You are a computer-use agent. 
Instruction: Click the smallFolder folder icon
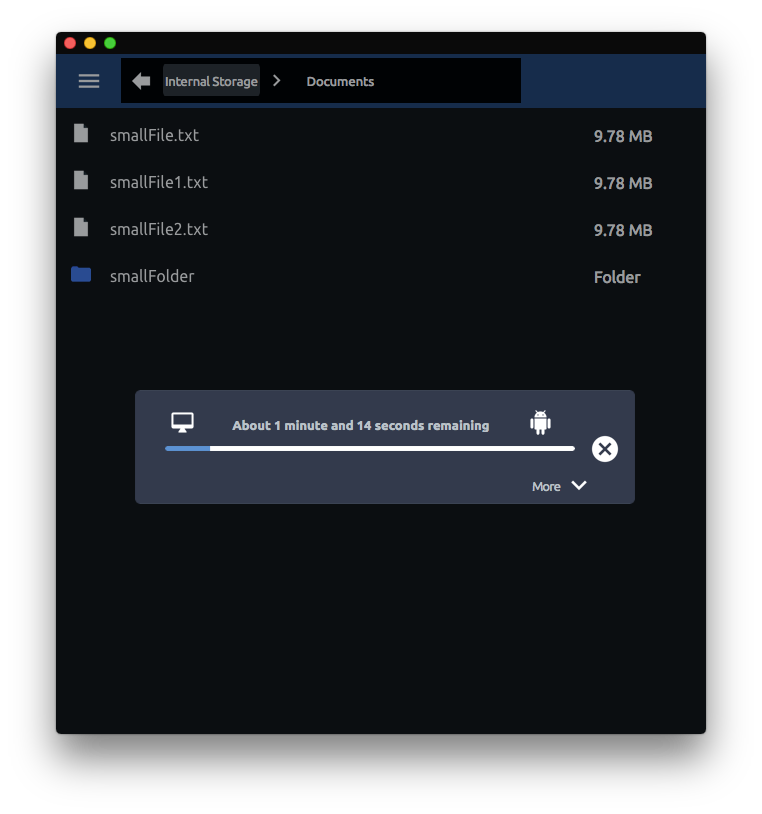click(81, 275)
